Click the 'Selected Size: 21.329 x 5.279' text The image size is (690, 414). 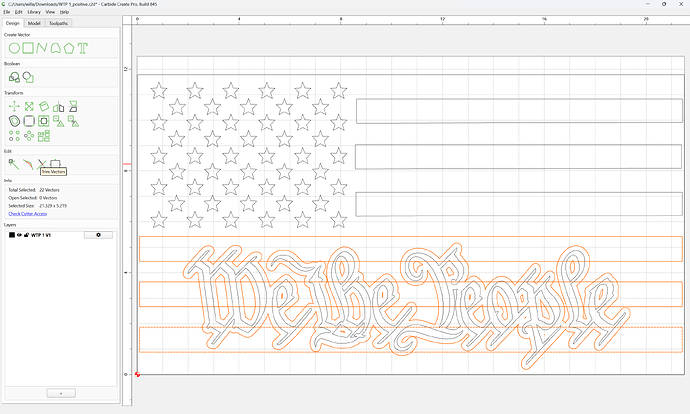point(37,206)
